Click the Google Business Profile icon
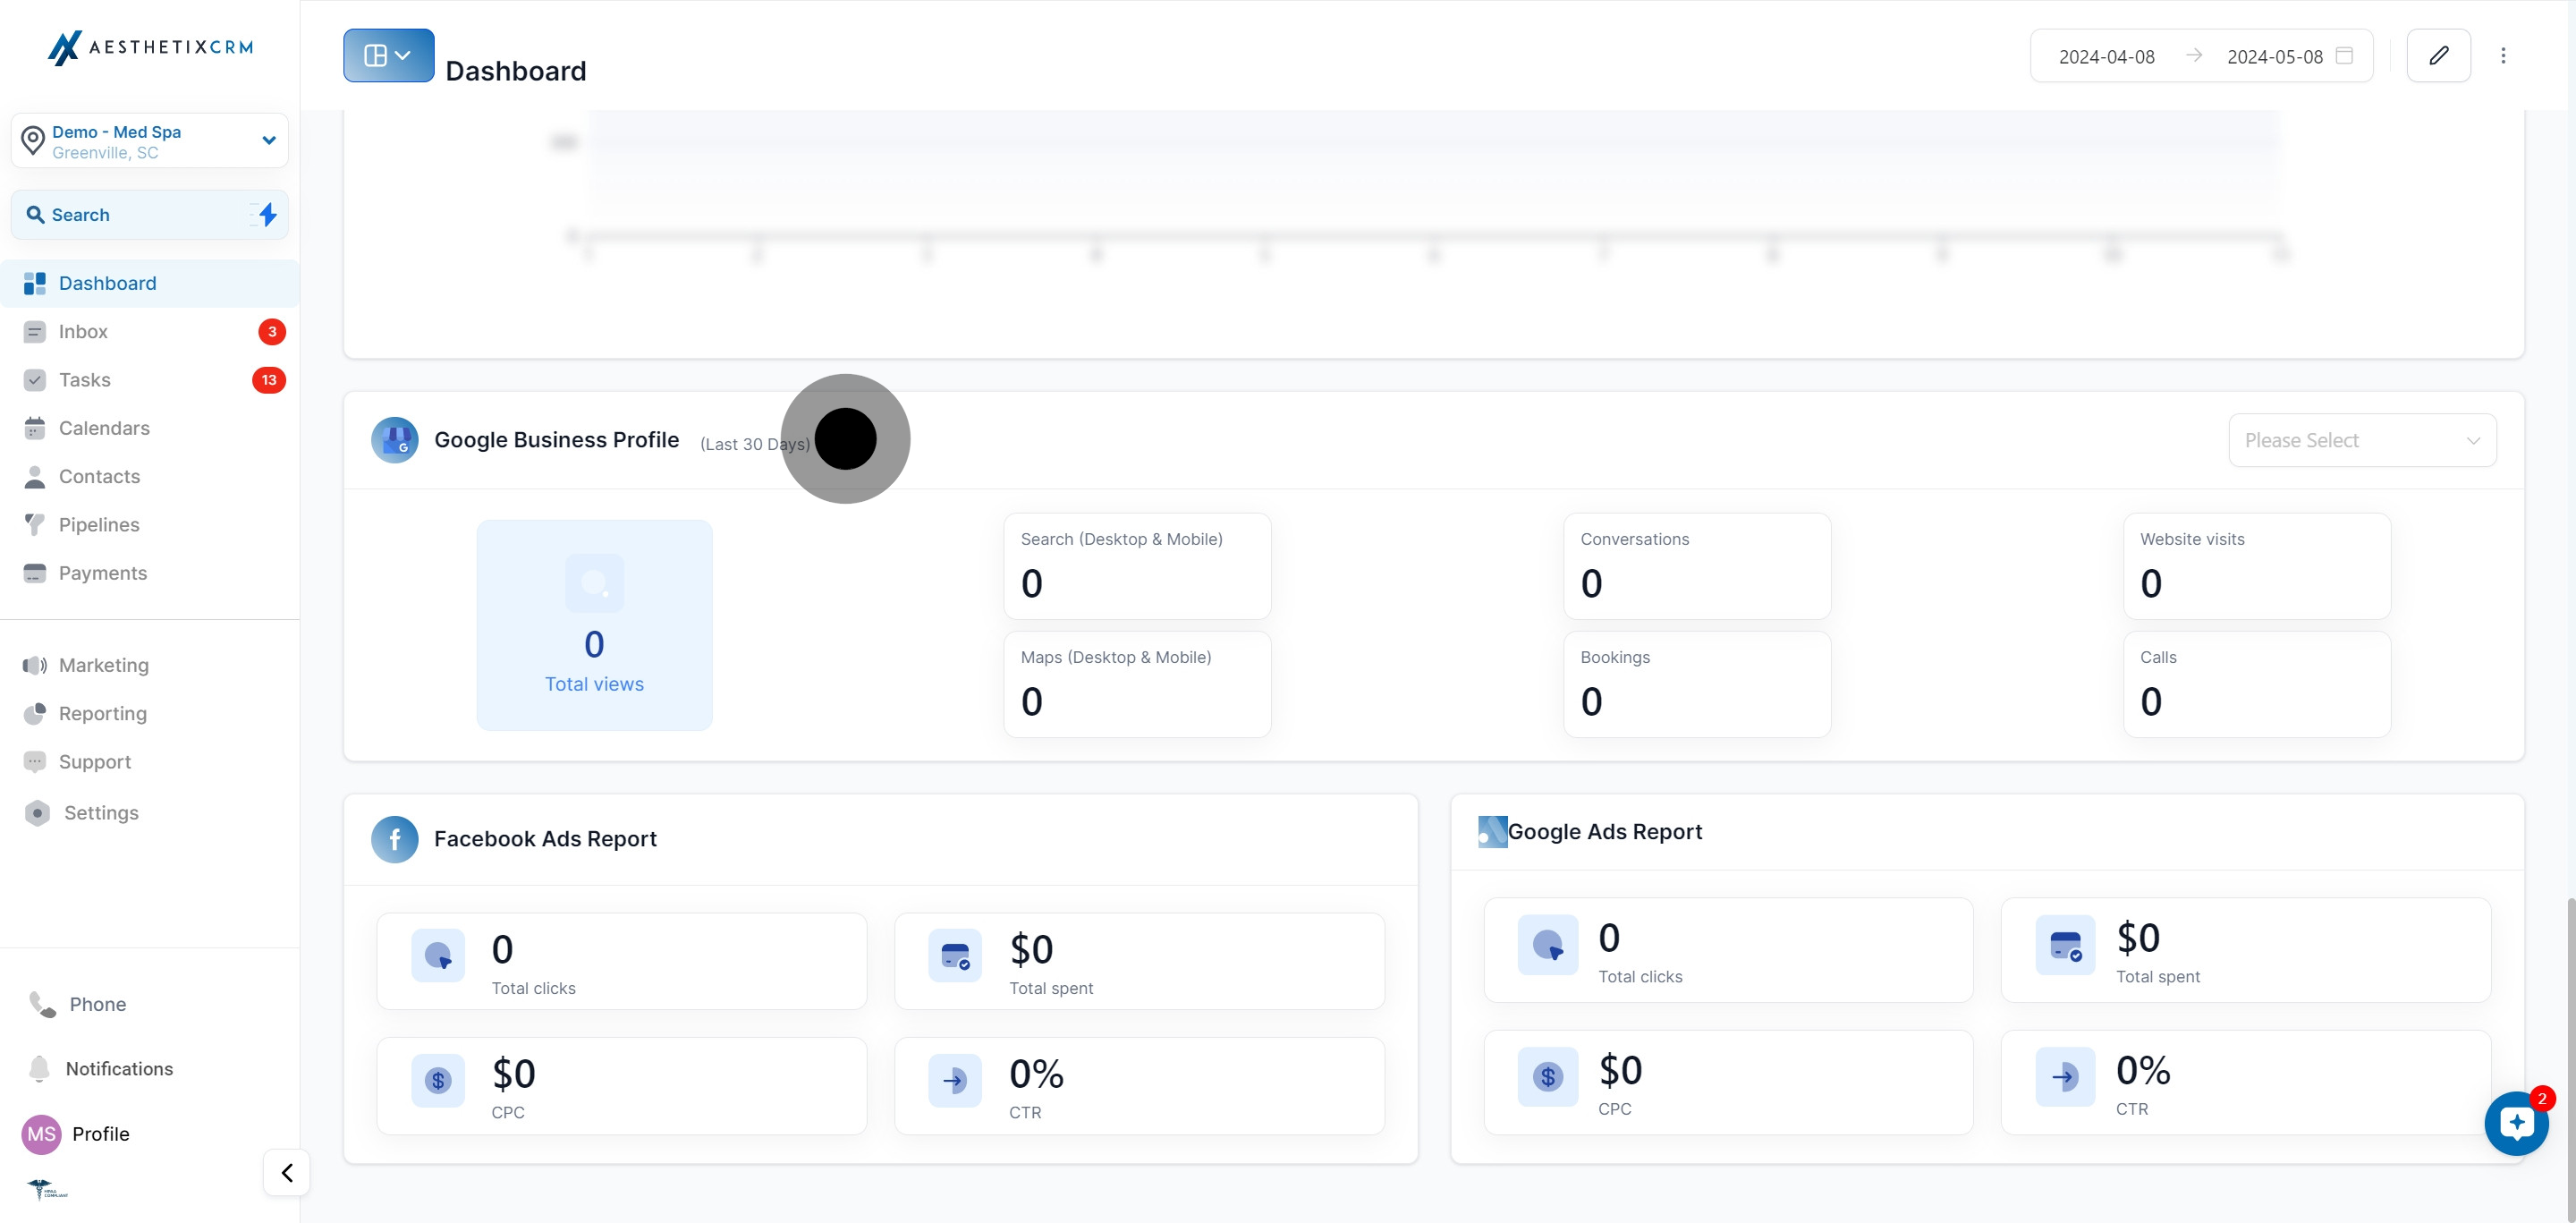The image size is (2576, 1223). tap(394, 440)
